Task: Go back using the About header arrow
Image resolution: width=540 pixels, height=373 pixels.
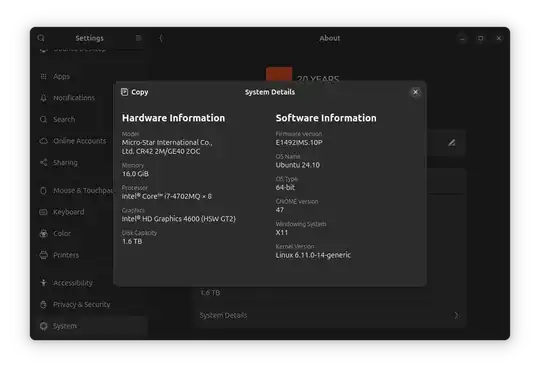Action: pos(161,38)
